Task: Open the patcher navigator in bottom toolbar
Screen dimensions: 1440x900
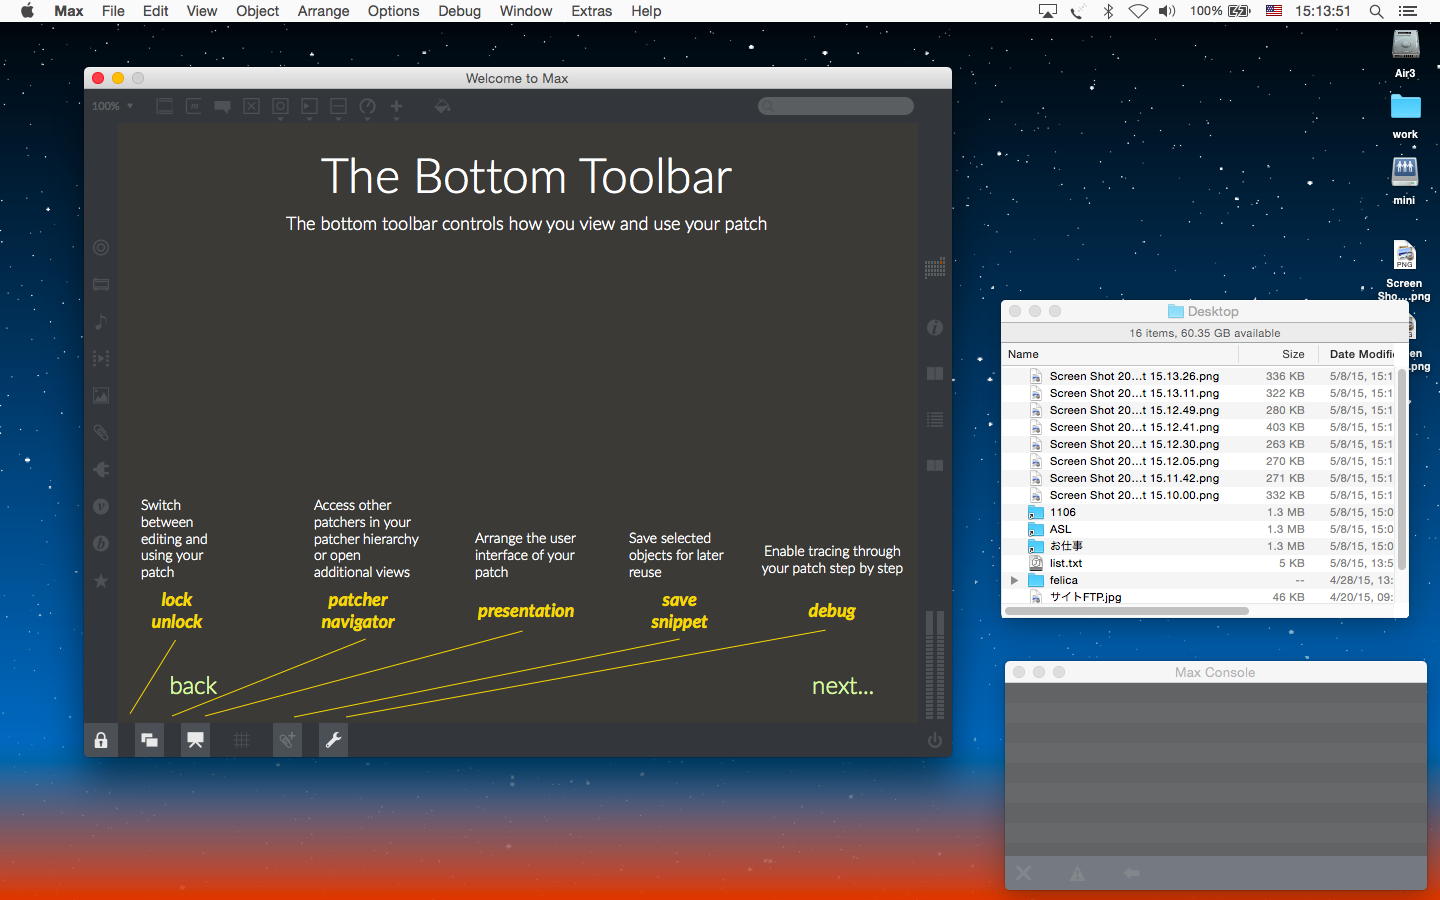Action: click(149, 740)
